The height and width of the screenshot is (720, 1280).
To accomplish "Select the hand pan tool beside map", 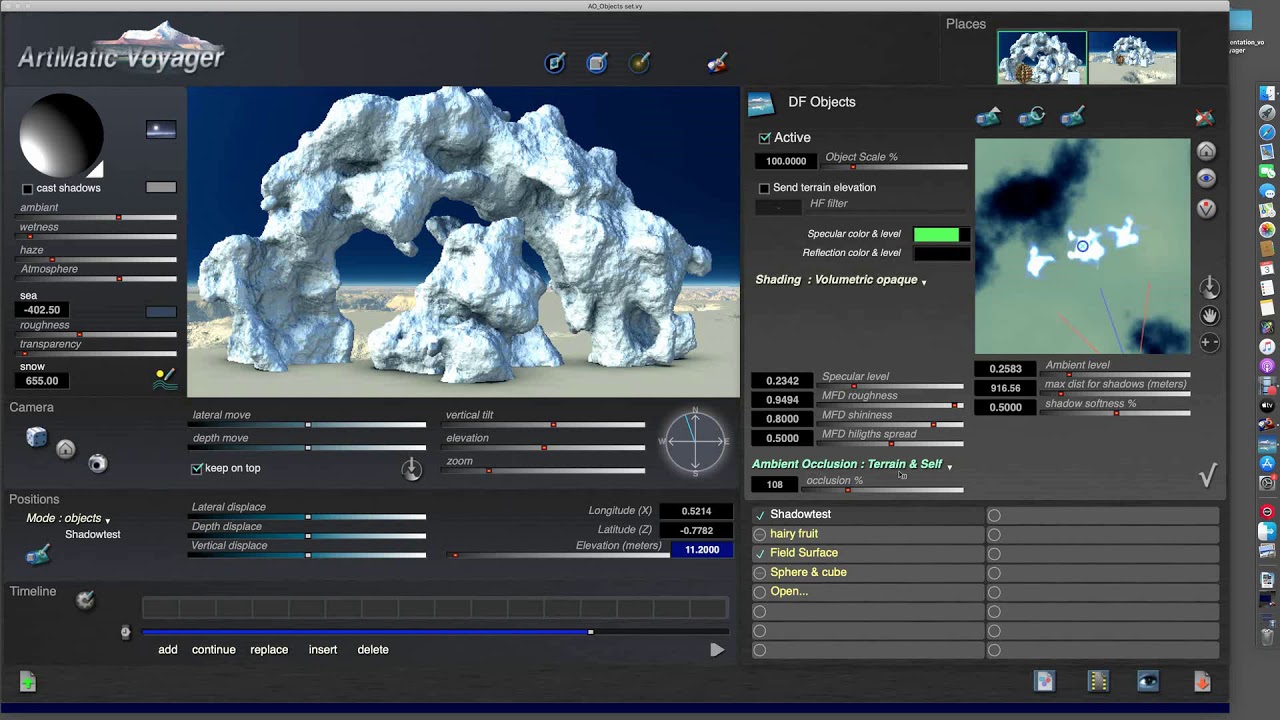I will (x=1209, y=315).
